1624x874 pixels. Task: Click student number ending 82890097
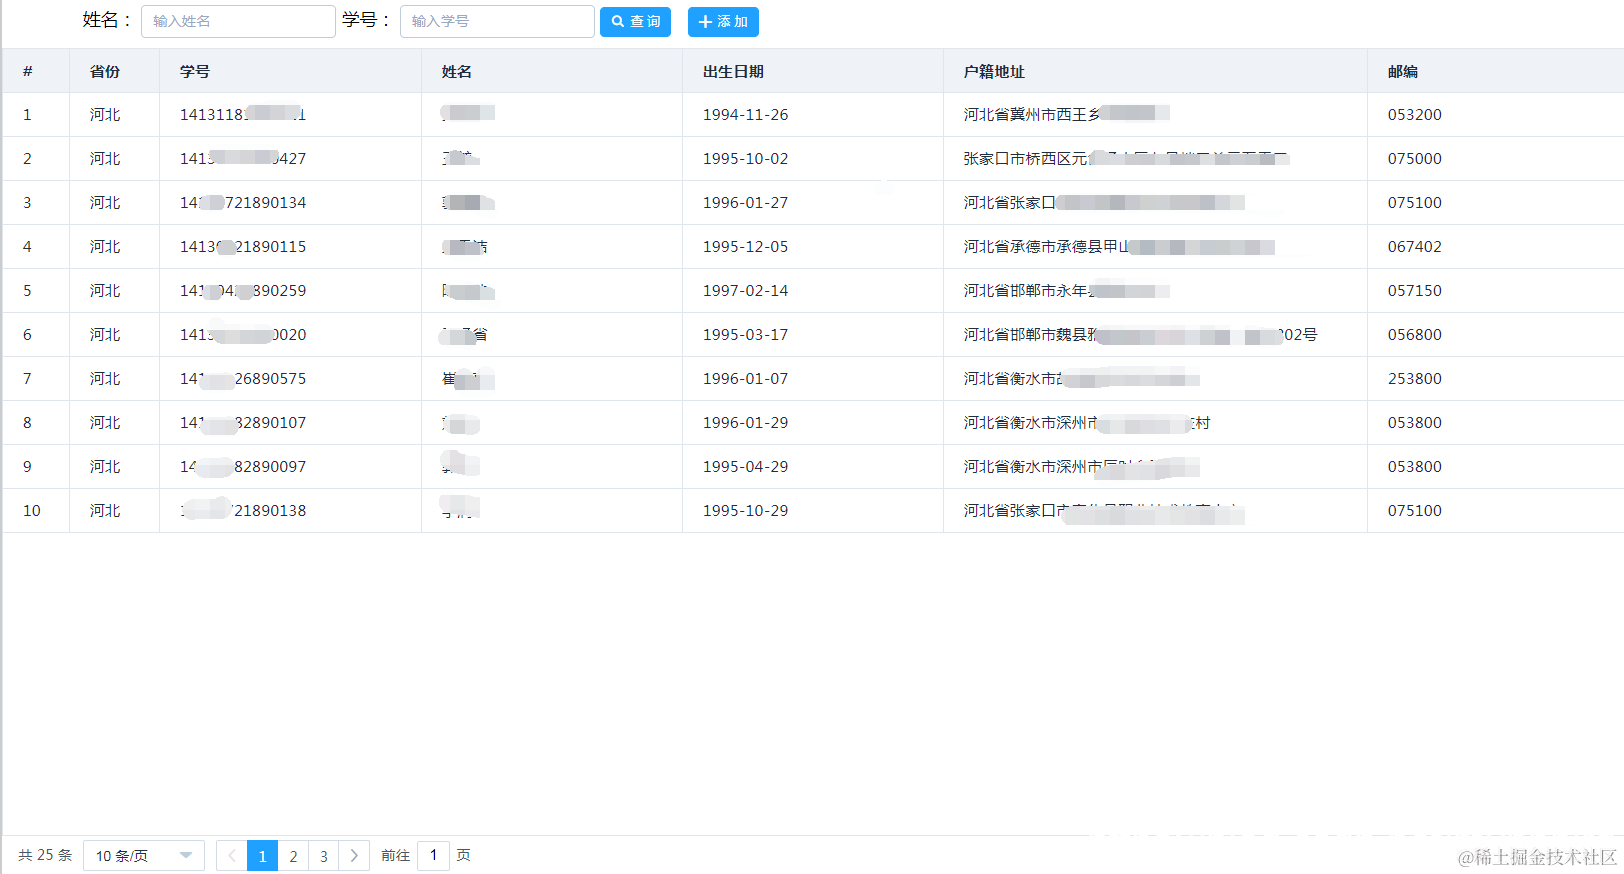(x=243, y=467)
